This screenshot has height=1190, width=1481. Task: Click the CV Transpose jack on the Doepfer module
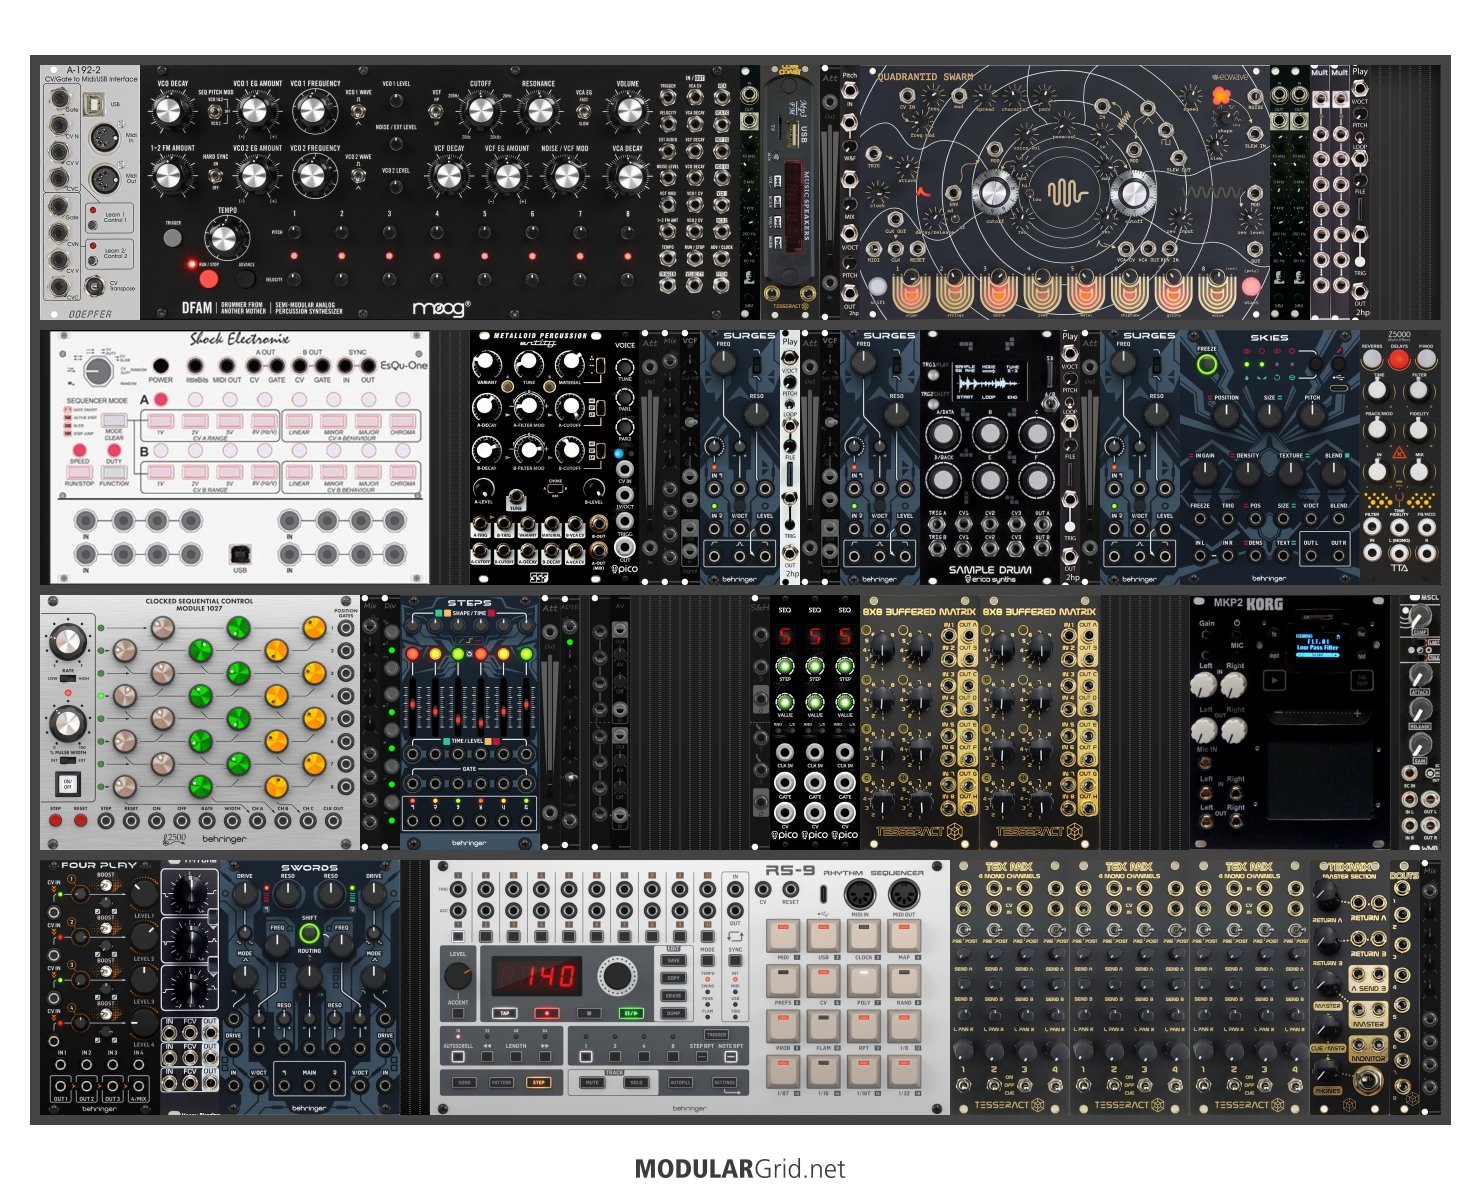pos(94,286)
